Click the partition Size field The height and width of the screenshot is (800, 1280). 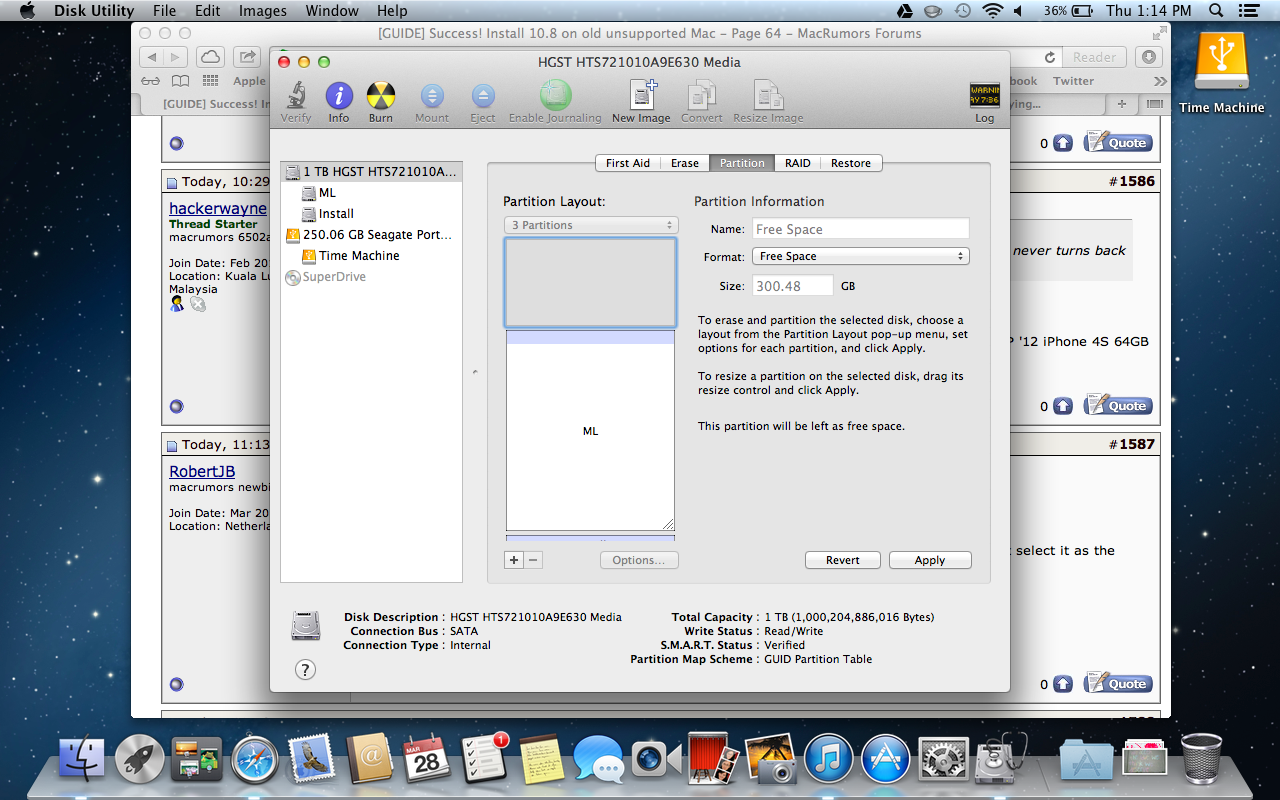(793, 286)
